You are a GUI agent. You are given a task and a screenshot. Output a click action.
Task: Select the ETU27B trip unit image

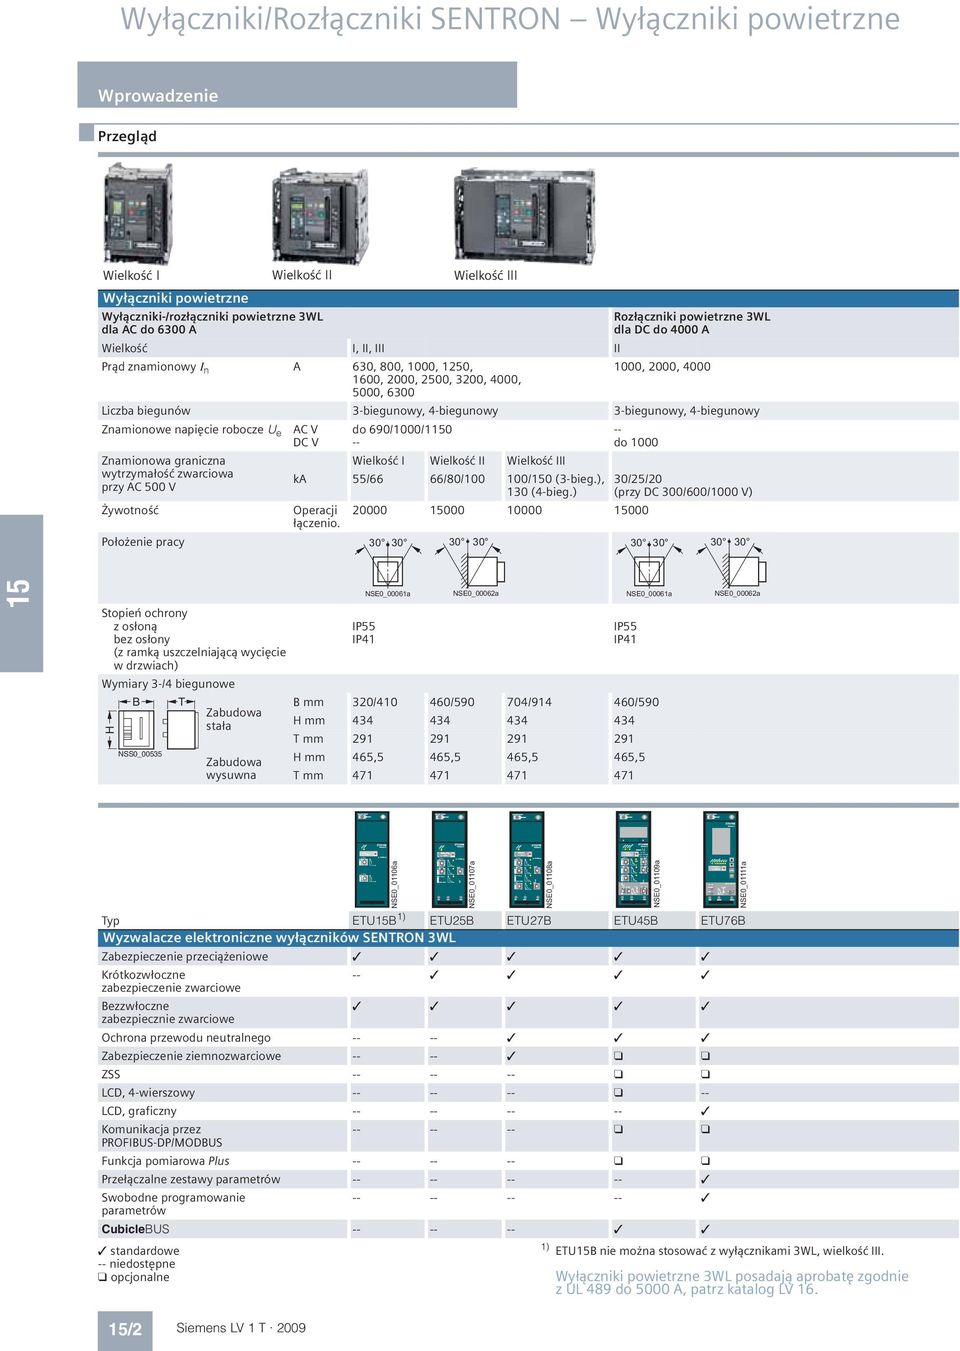point(527,859)
